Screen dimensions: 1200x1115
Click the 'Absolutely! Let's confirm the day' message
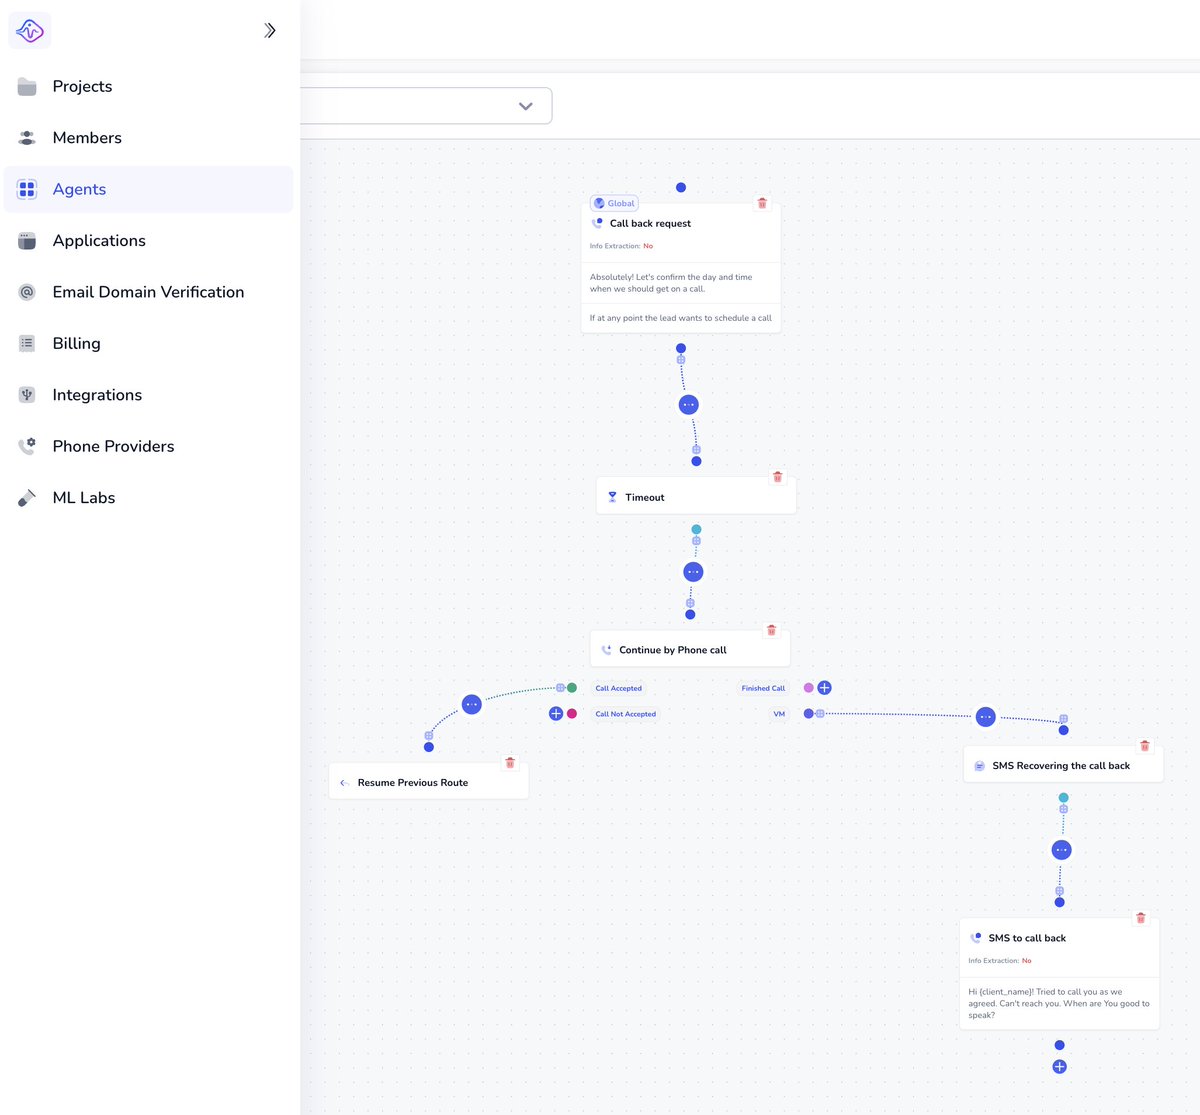pos(671,283)
